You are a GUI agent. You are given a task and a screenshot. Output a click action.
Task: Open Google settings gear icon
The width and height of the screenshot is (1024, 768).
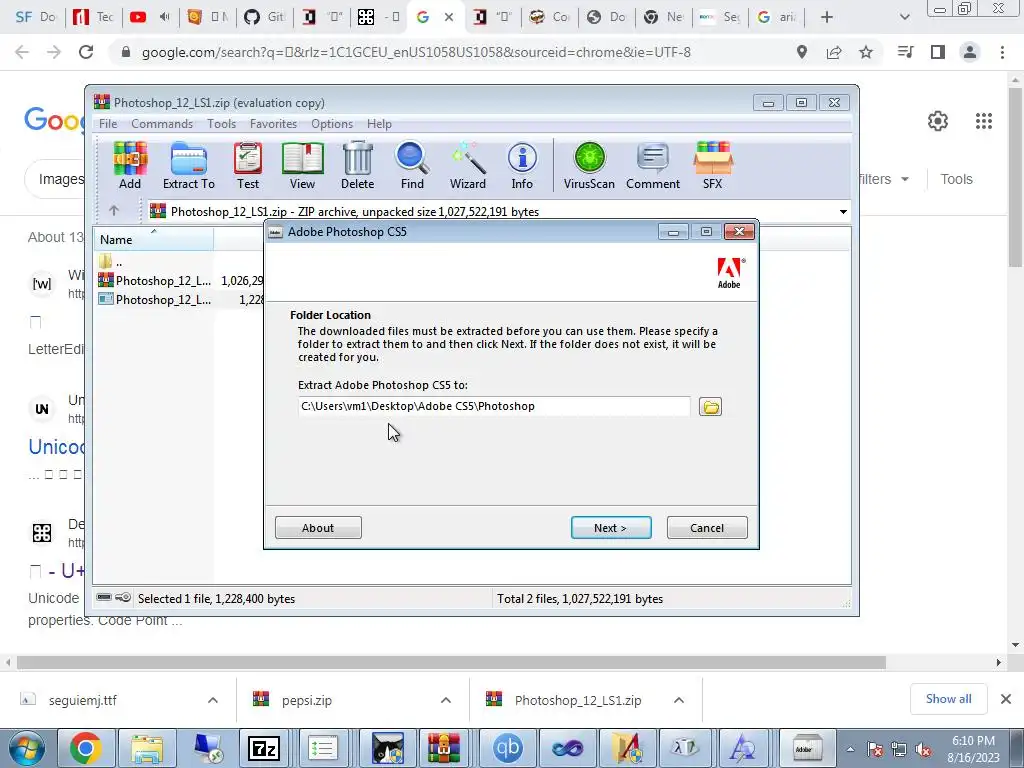938,121
